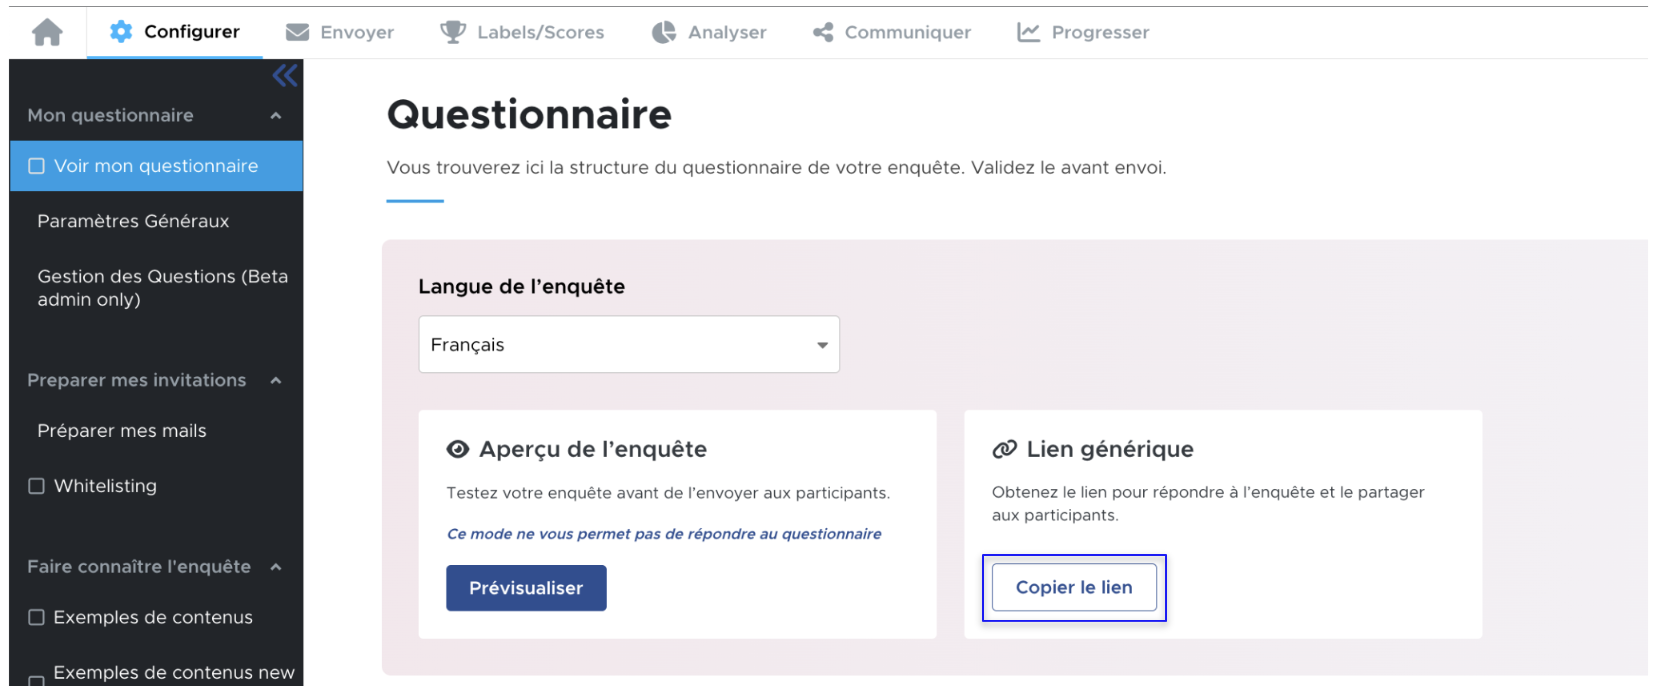This screenshot has height=686, width=1656.
Task: Open the Langue de l'enquête dropdown
Action: pos(628,345)
